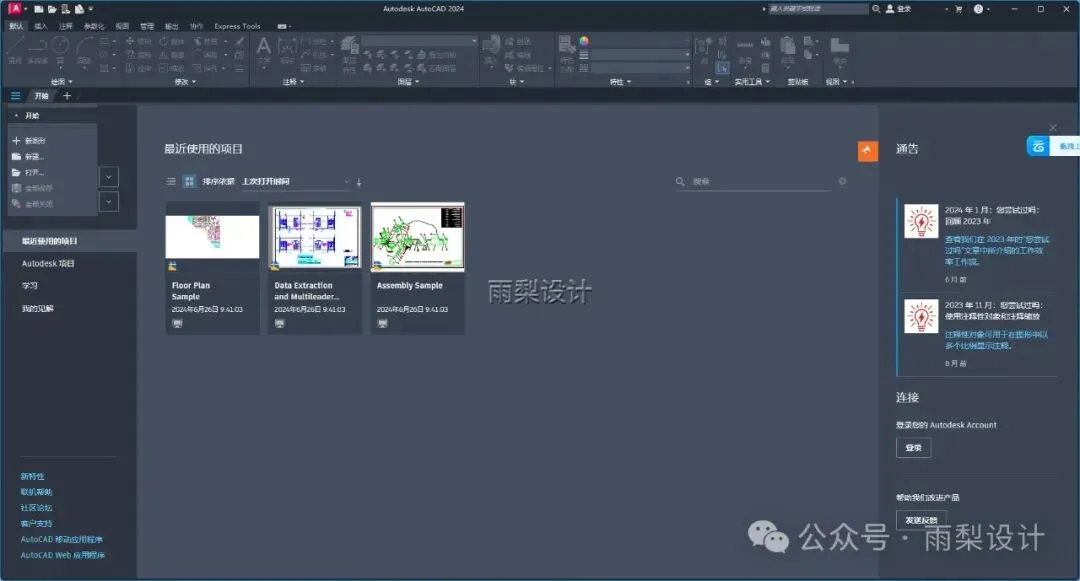
Task: Click monitor icon under Data Extraction card
Action: 280,324
